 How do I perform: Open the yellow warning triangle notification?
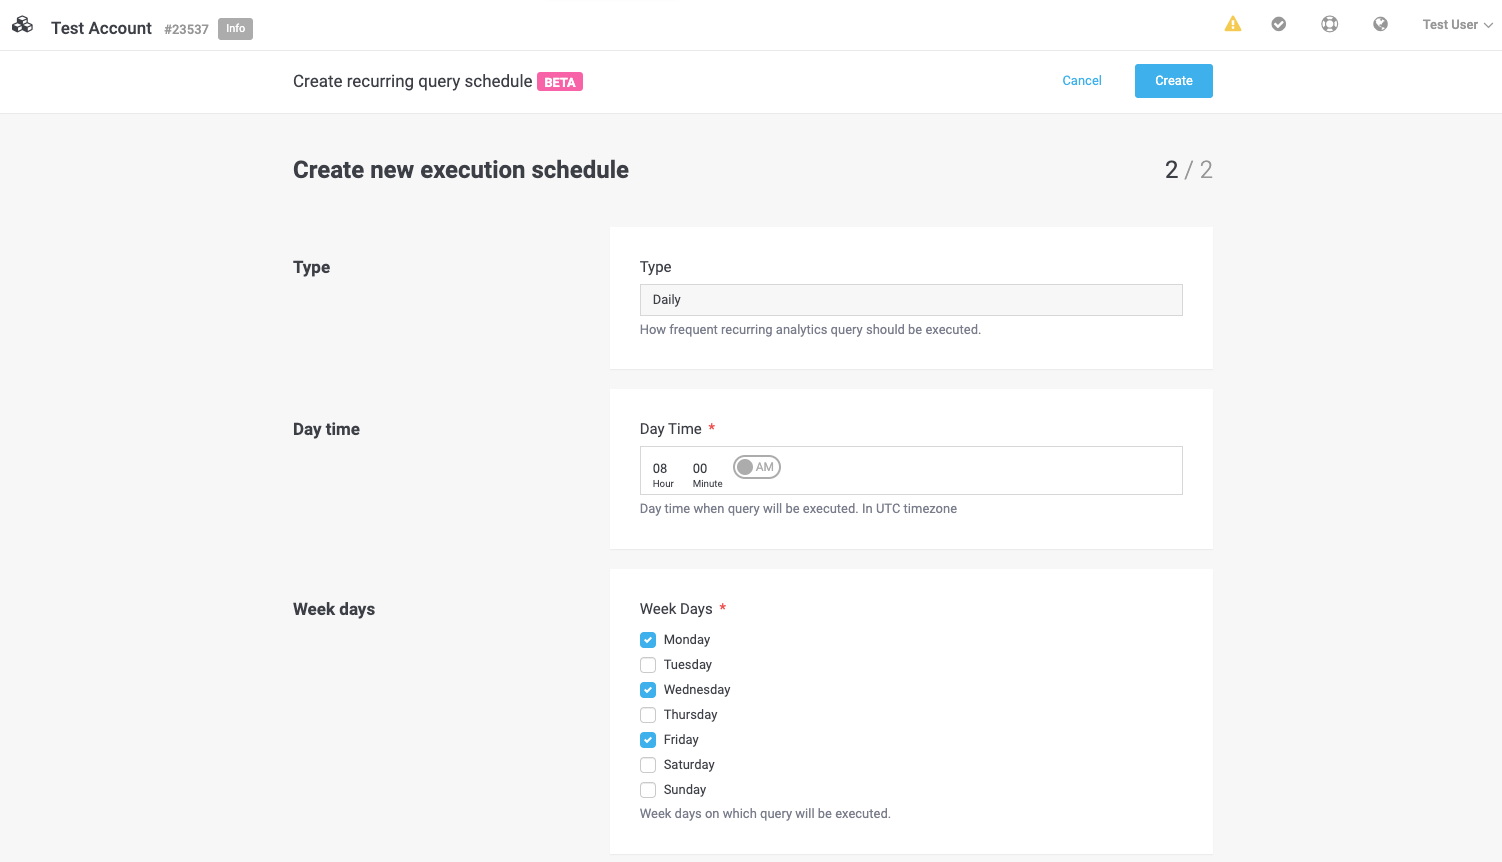[1232, 23]
